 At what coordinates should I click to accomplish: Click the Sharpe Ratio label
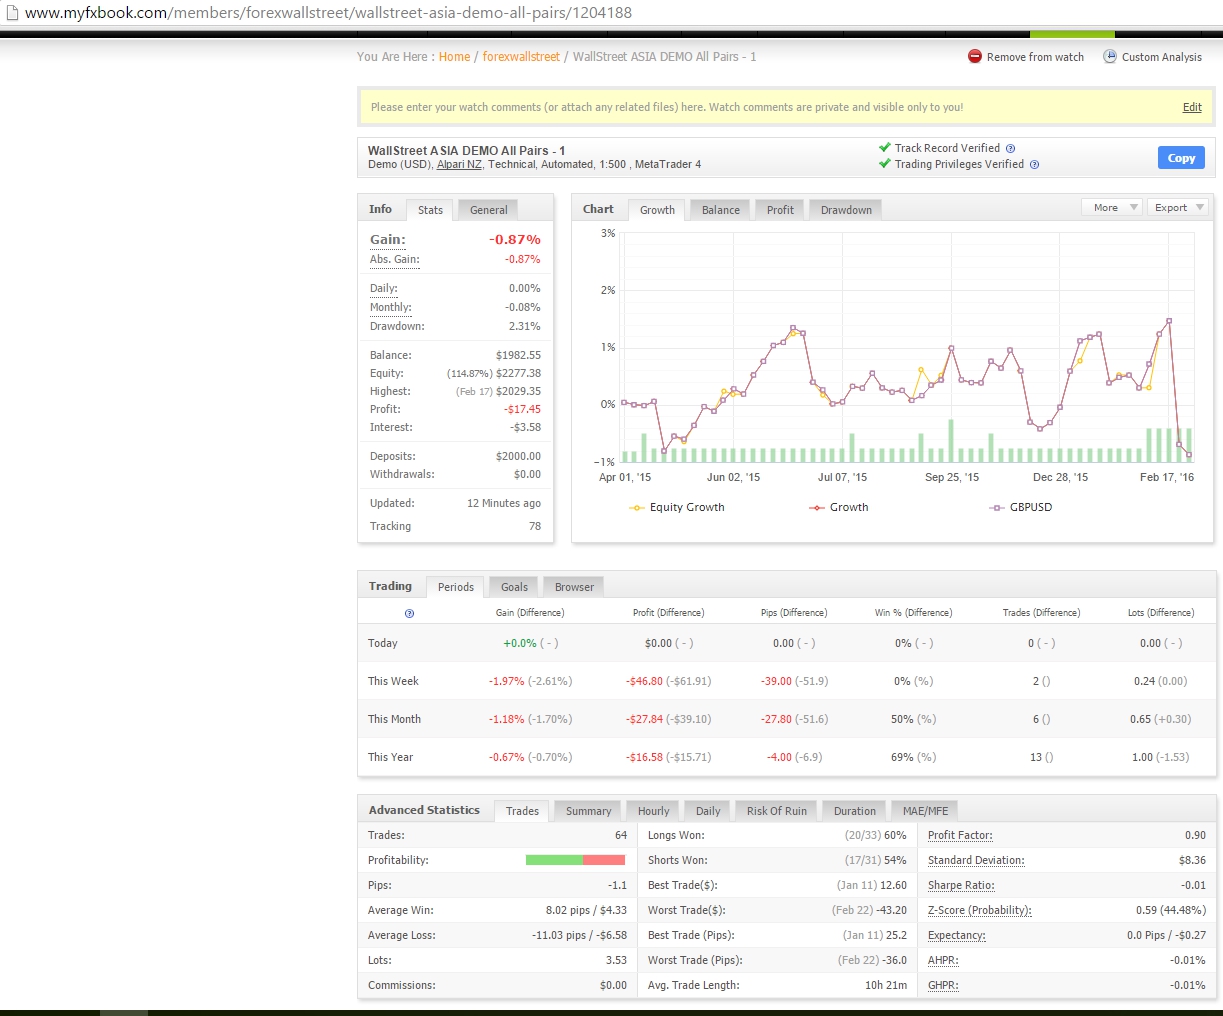[961, 885]
